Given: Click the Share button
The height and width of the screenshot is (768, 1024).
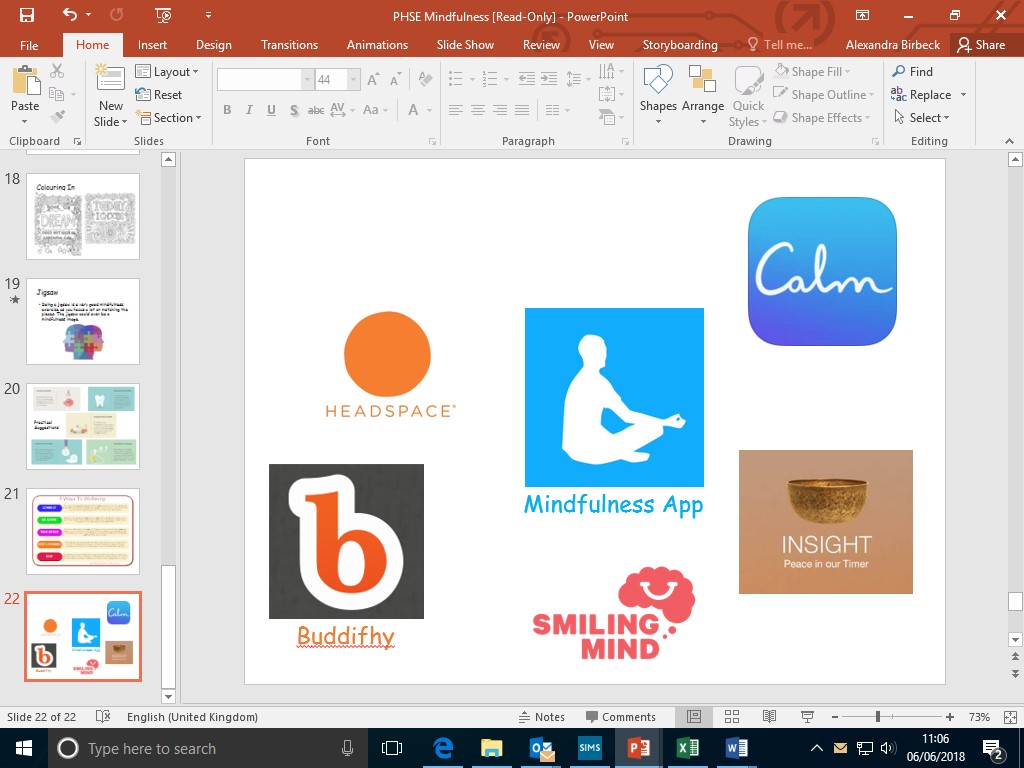Looking at the screenshot, I should [x=982, y=45].
